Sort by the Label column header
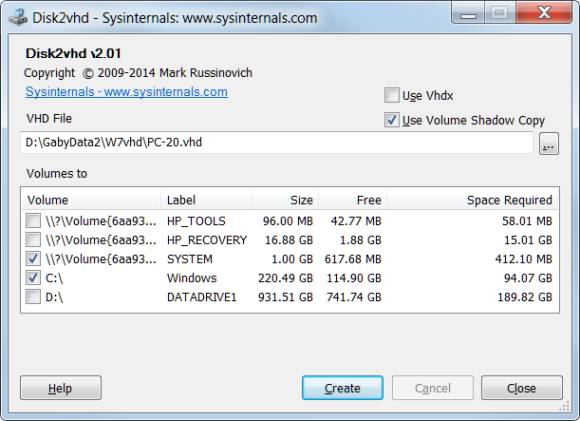The height and width of the screenshot is (421, 580). [x=206, y=200]
